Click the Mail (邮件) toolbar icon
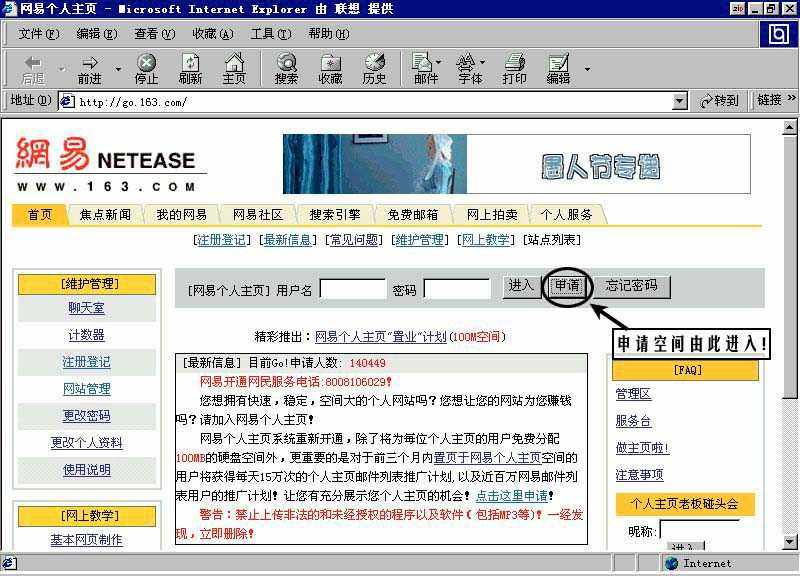Screen dimensions: 800x576 (423, 67)
